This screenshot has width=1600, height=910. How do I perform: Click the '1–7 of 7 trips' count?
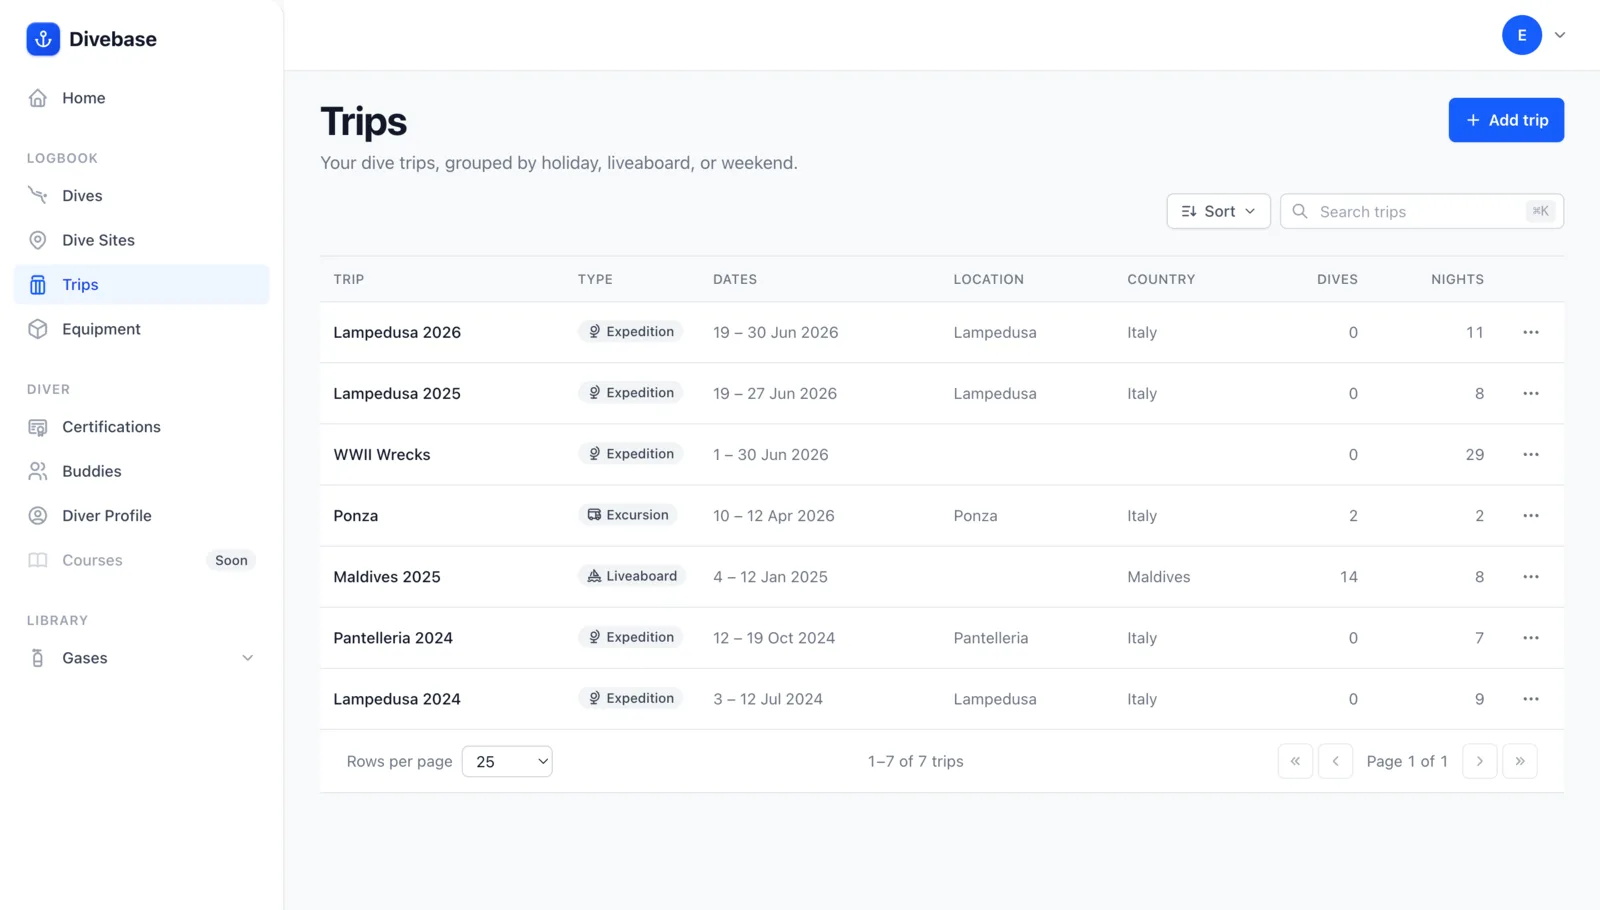point(916,761)
